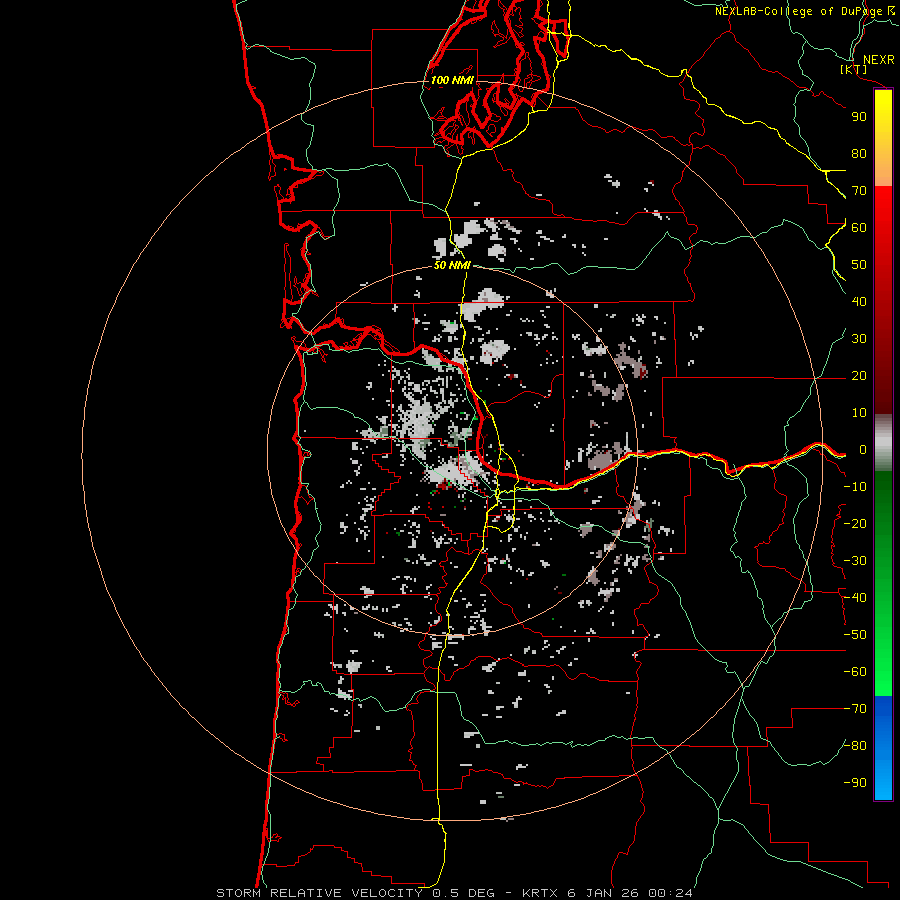
Task: Click the -40 value on the velocity scale
Action: pos(855,598)
